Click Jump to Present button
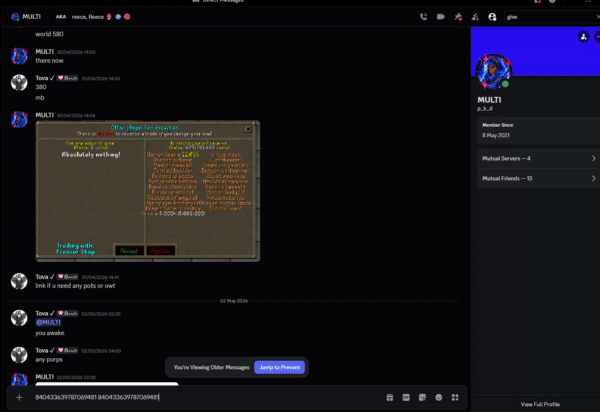 click(280, 367)
